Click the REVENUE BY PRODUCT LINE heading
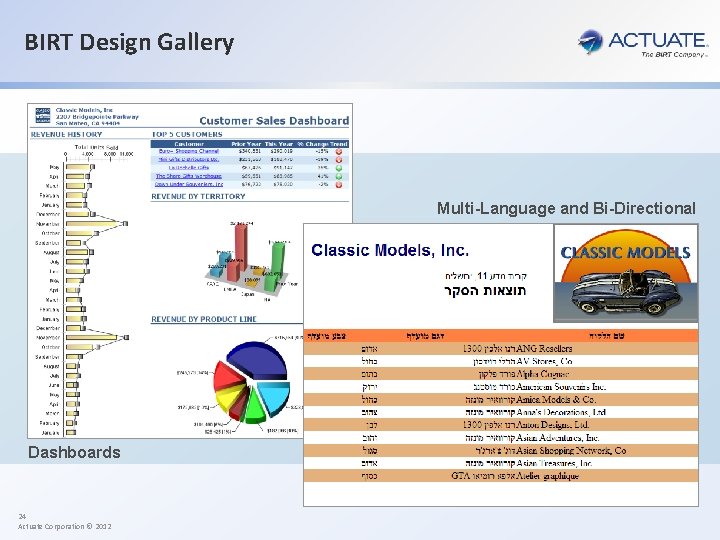The width and height of the screenshot is (720, 540). coord(204,319)
